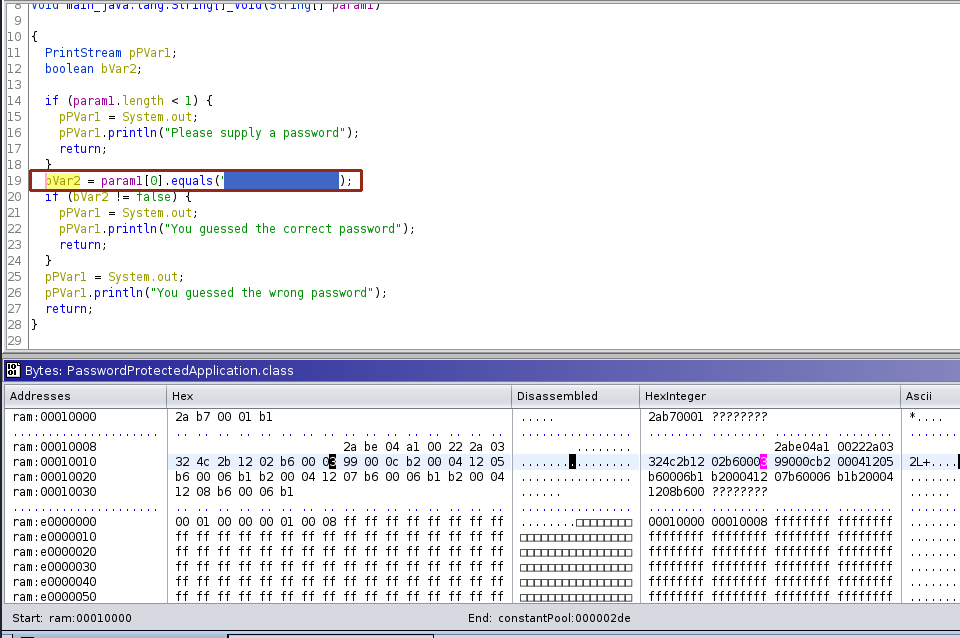Click line number 19 in the gutter
This screenshot has height=638, width=960.
[x=14, y=180]
